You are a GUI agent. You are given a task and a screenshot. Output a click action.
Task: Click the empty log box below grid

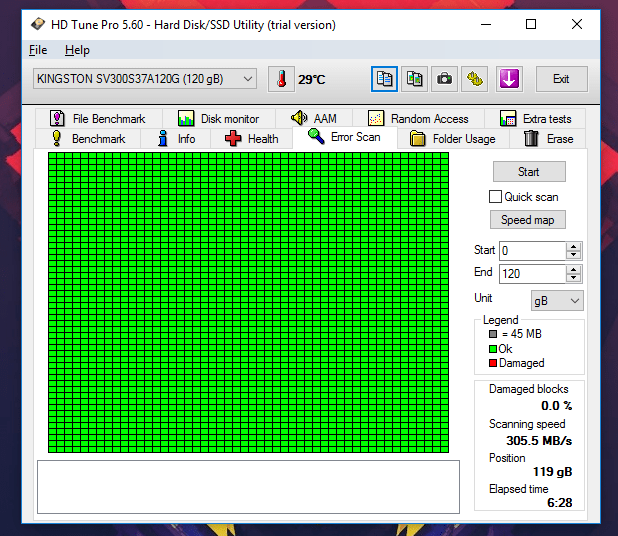coord(248,487)
